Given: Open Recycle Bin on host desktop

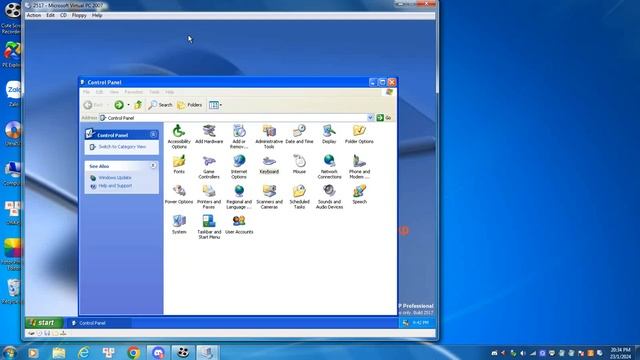Looking at the screenshot, I should pyautogui.click(x=13, y=291).
